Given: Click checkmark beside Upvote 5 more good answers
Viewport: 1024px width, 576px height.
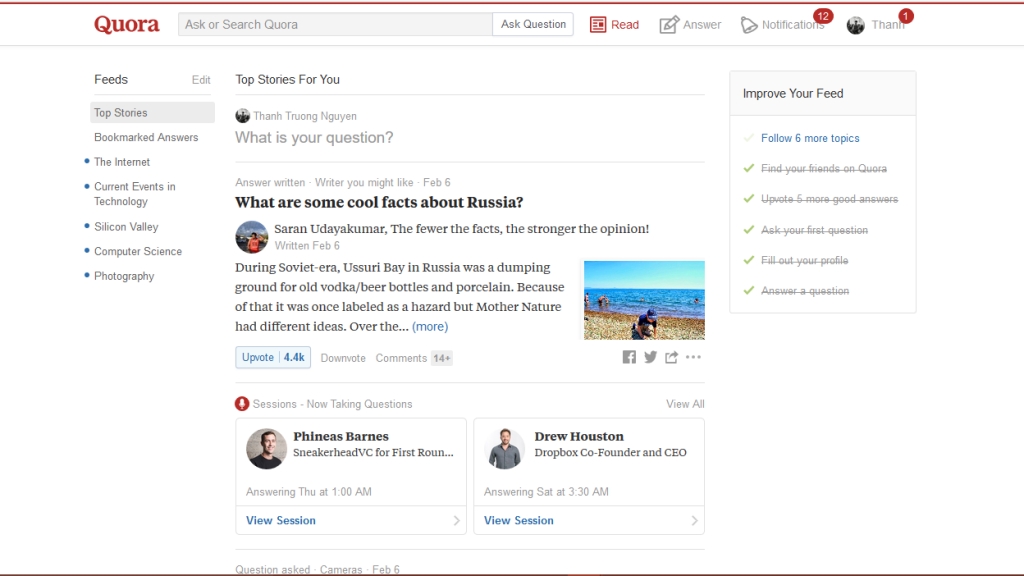Looking at the screenshot, I should (x=748, y=199).
